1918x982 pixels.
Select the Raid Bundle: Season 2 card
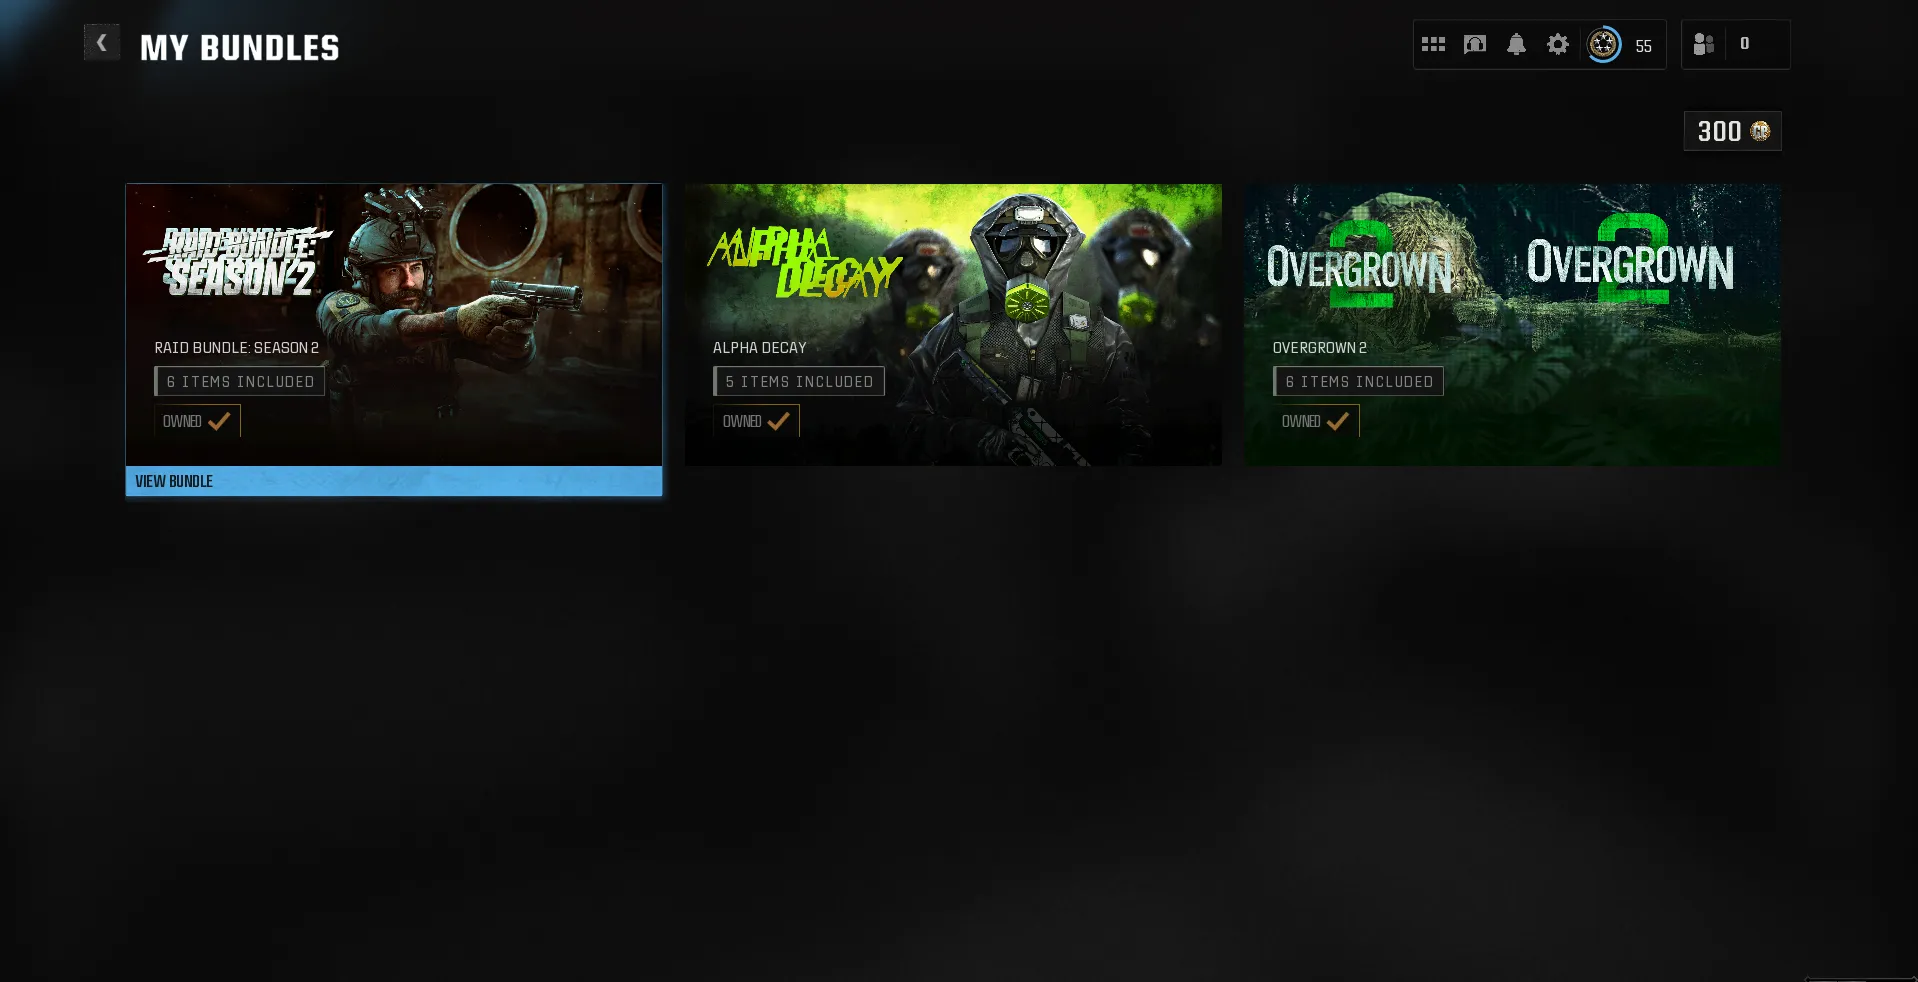[393, 325]
